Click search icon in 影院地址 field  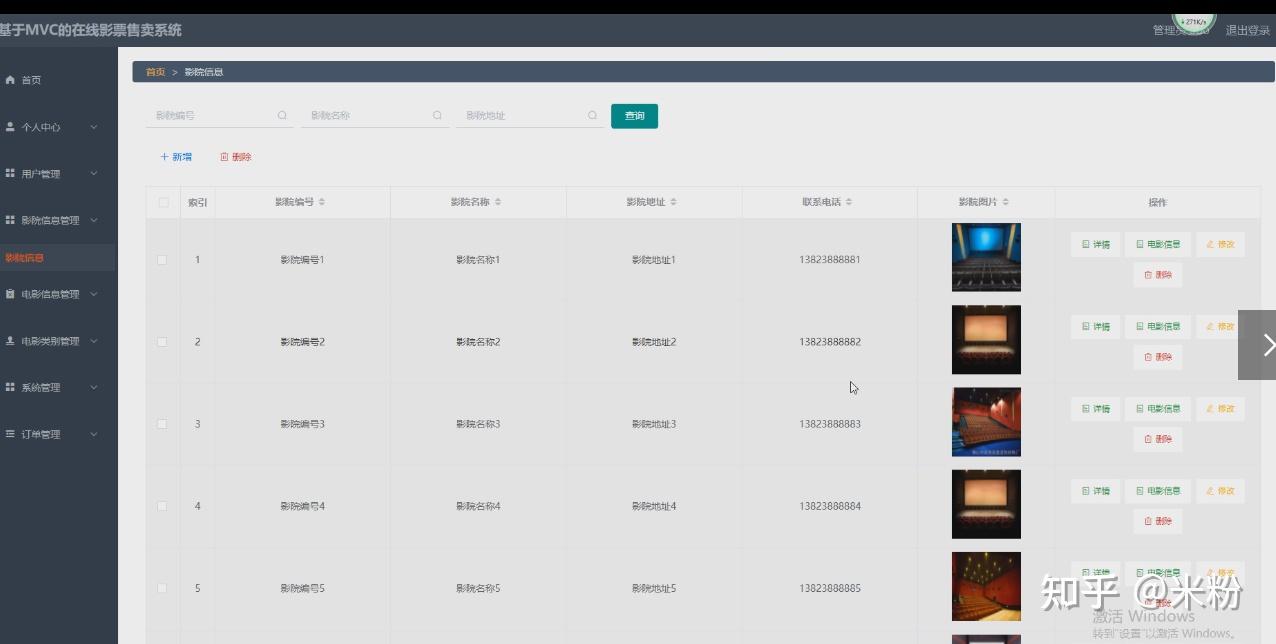(592, 116)
